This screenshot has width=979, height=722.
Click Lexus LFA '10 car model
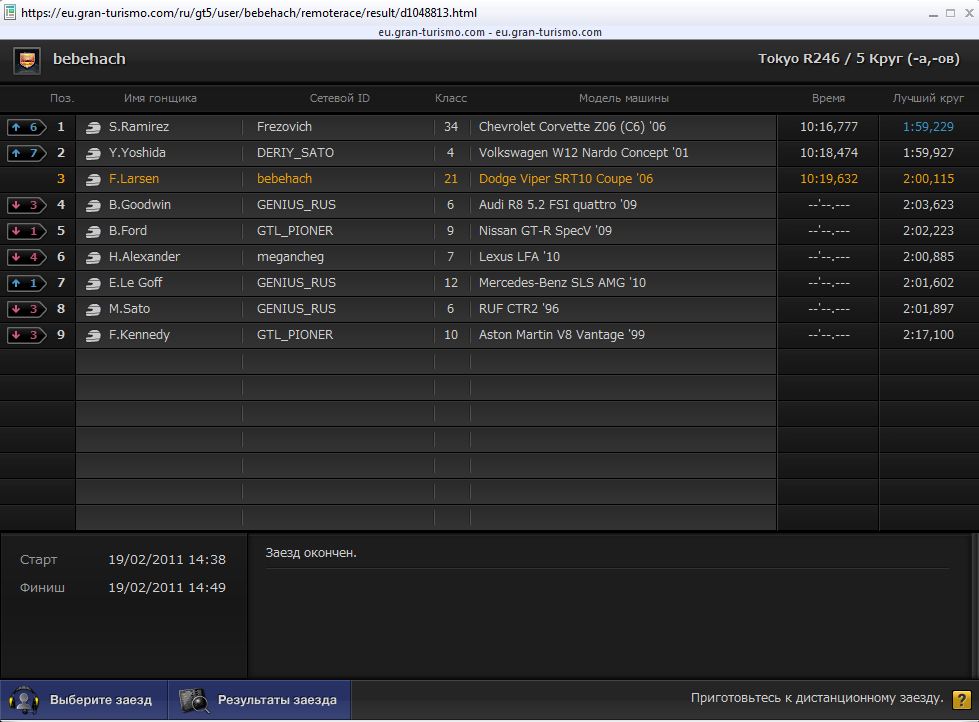(519, 257)
